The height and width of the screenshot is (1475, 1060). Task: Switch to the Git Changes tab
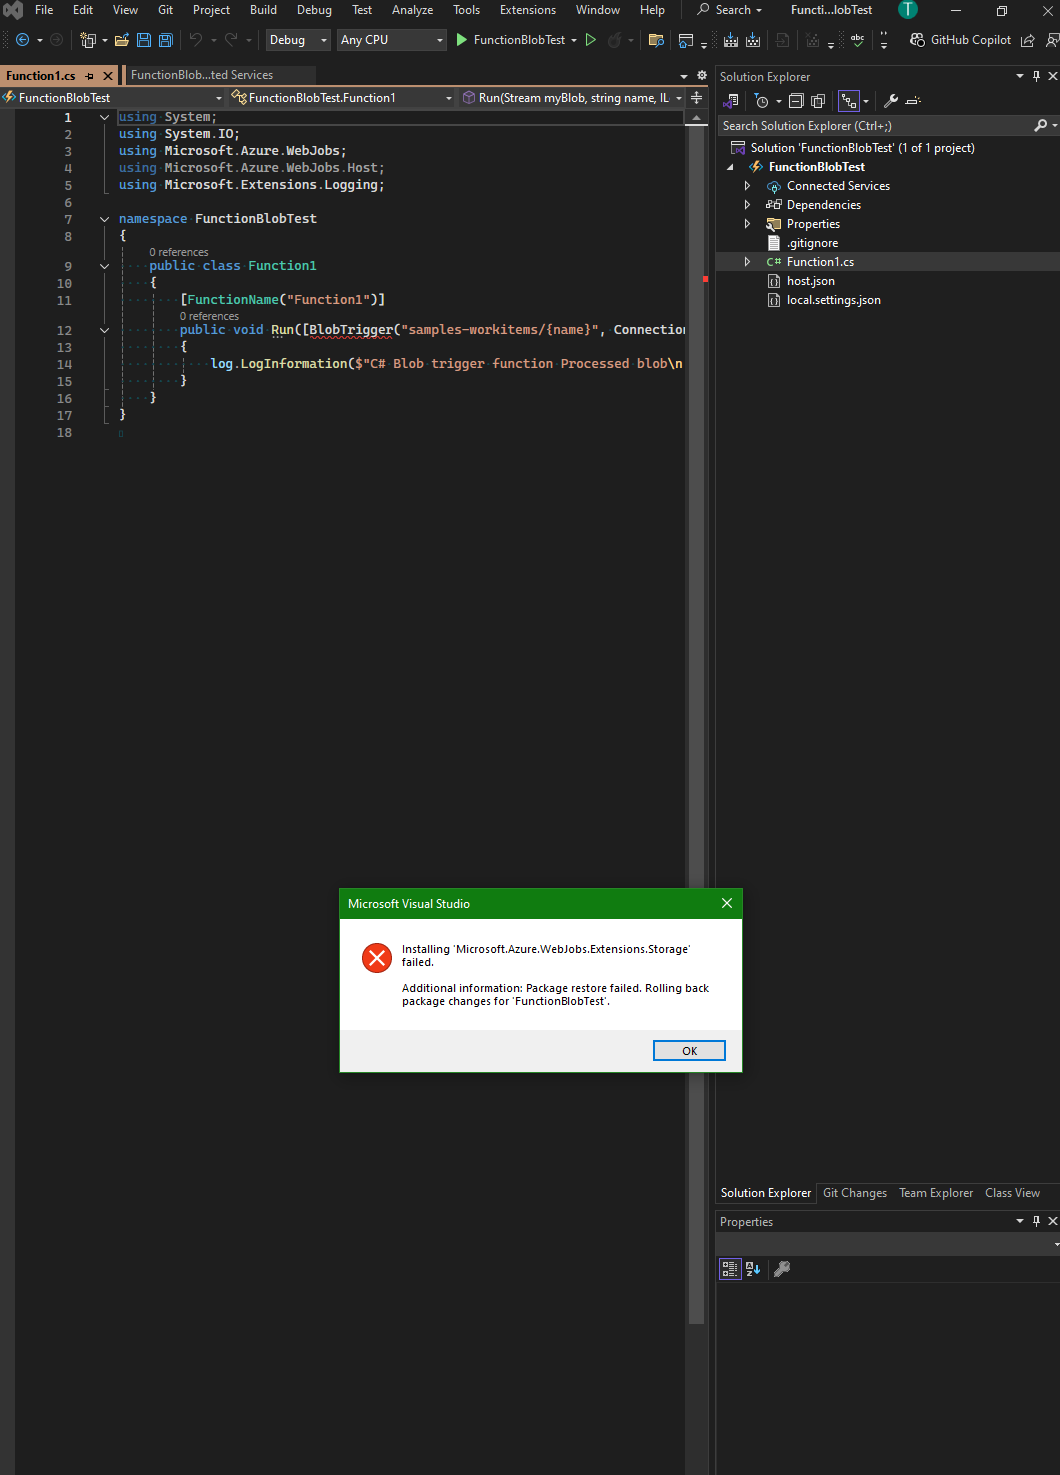[x=854, y=1193]
